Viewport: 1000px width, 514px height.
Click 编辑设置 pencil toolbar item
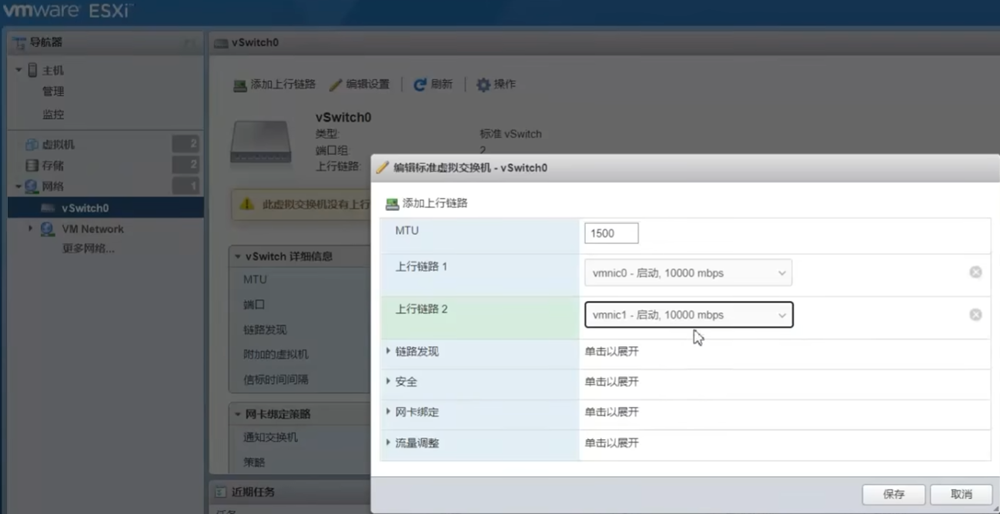tap(360, 84)
